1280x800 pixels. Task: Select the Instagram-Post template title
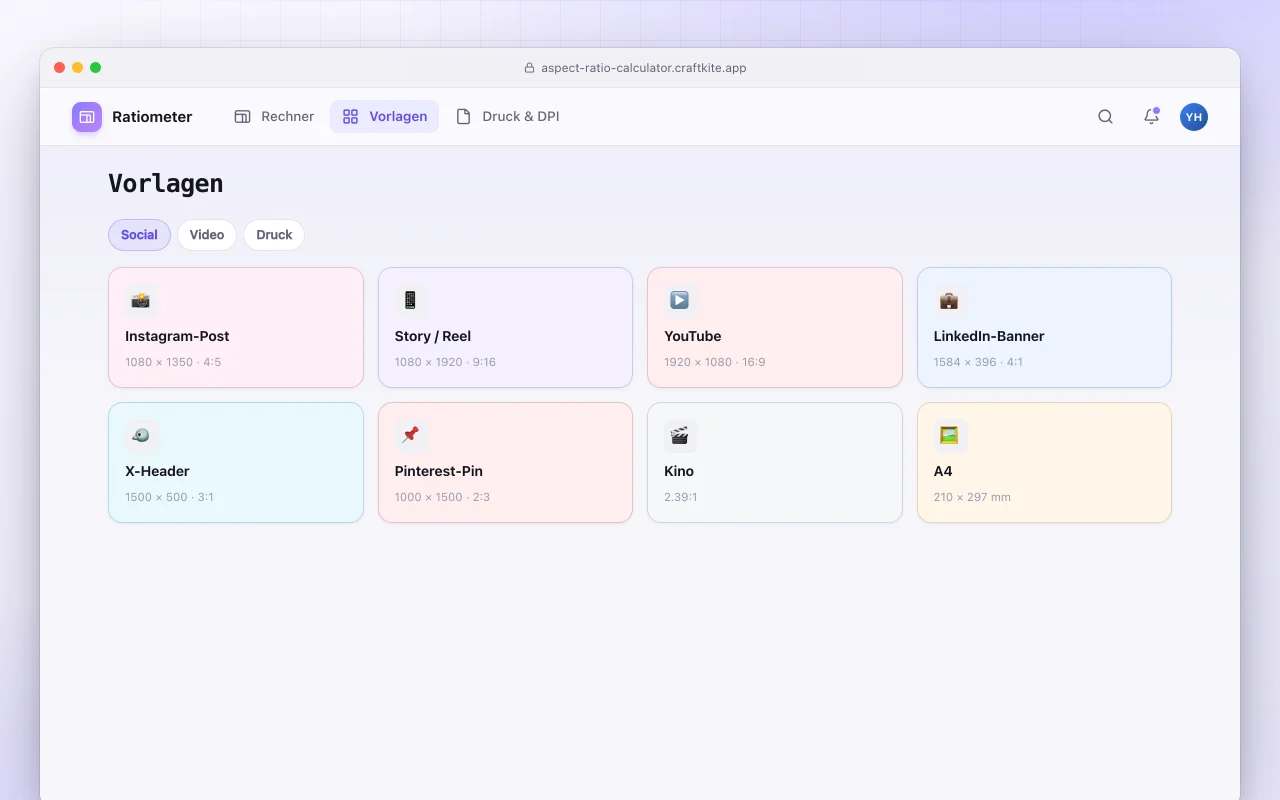[x=177, y=336]
